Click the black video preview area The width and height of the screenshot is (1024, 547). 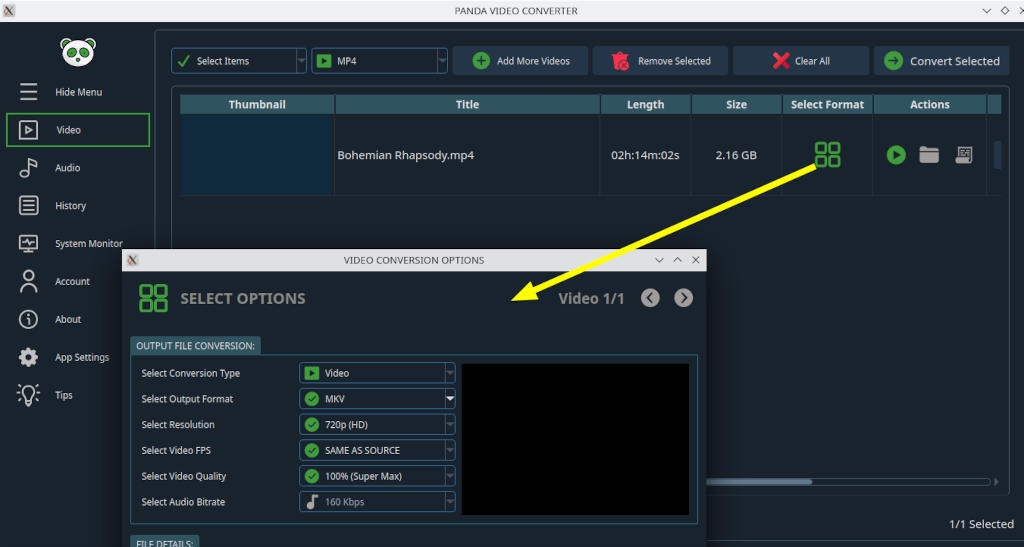click(575, 439)
